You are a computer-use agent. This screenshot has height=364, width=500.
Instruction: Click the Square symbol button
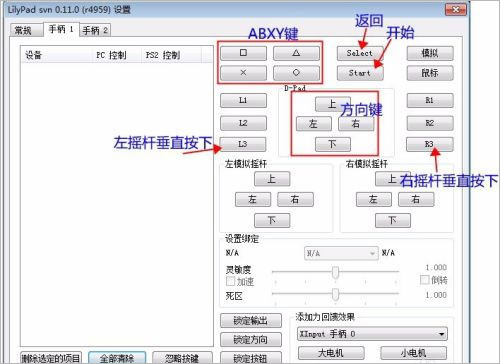(x=243, y=53)
